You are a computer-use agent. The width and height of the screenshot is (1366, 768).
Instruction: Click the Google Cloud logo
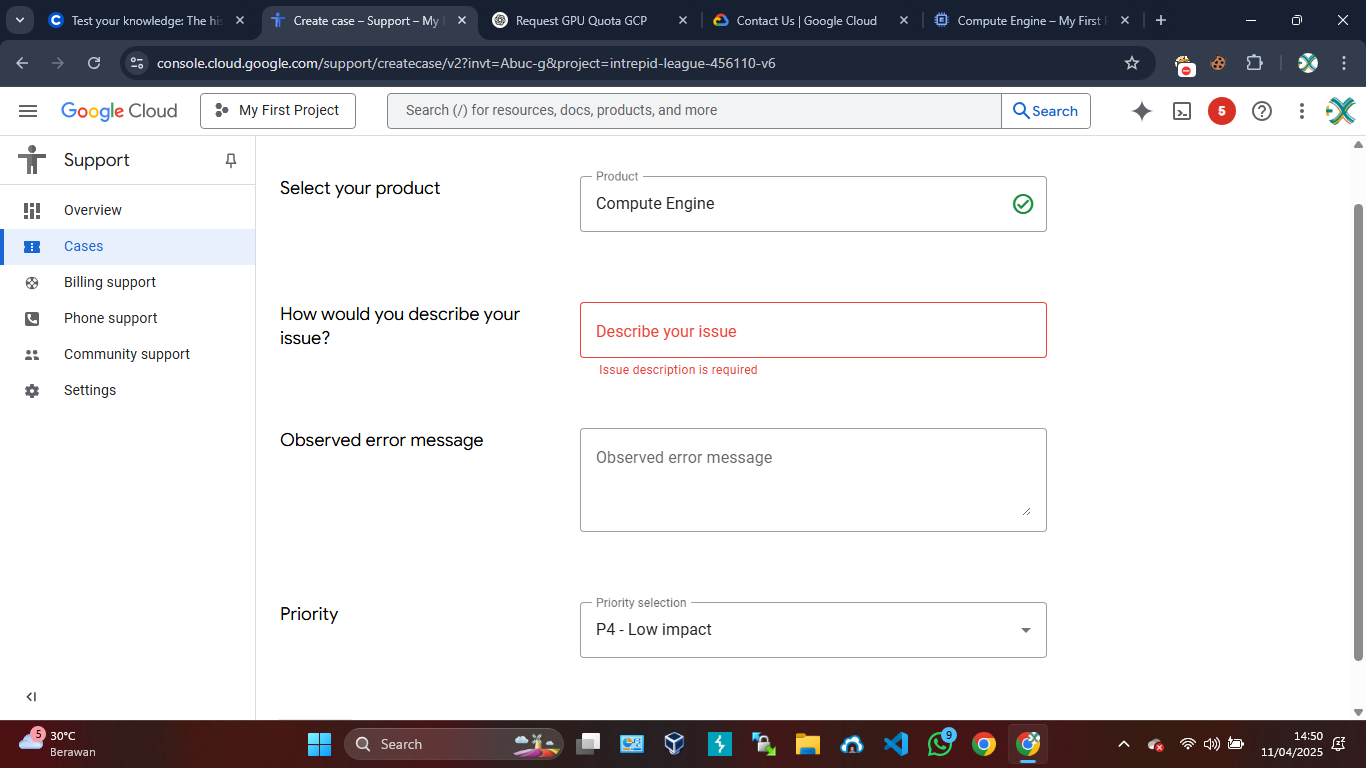point(119,111)
